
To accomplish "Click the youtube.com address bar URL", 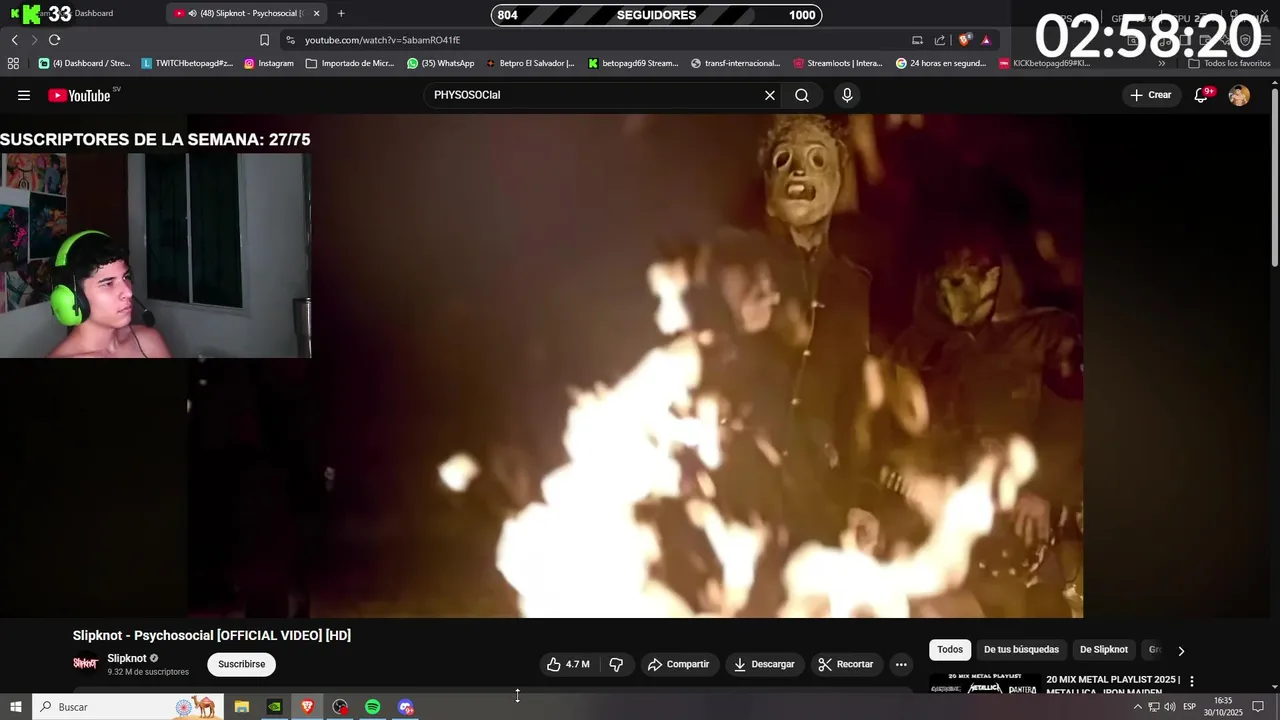I will (382, 40).
